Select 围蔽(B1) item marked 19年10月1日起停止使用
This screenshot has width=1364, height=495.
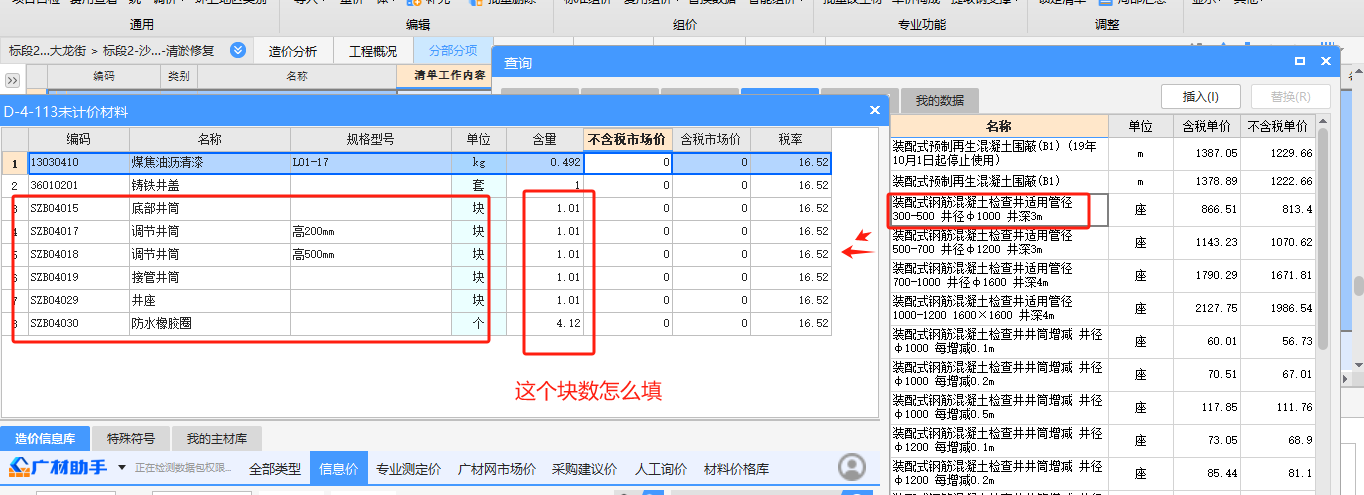click(998, 154)
